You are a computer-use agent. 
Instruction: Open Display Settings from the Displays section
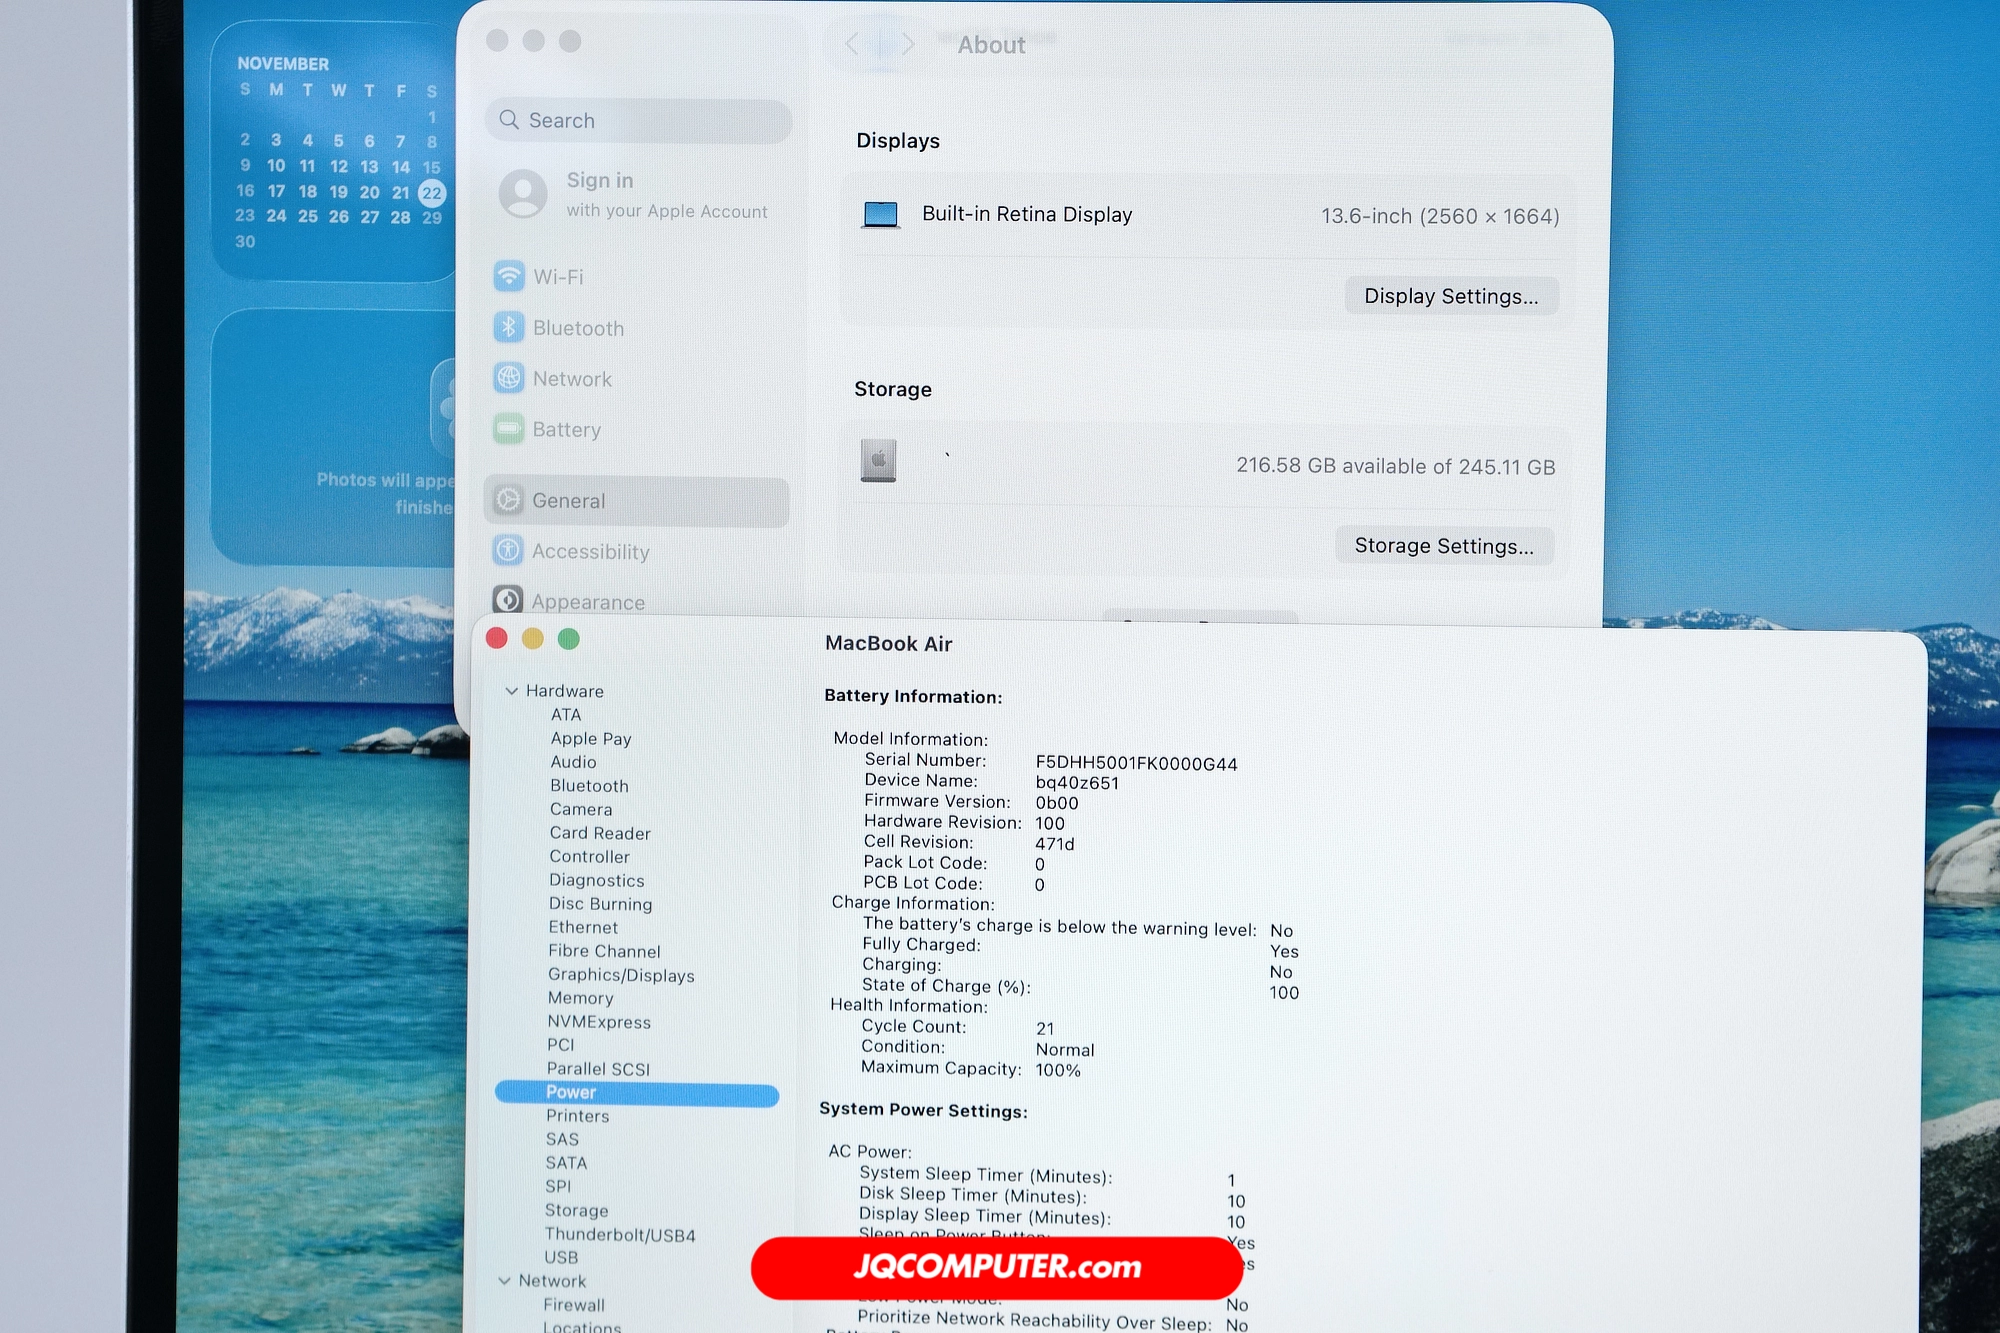[x=1452, y=295]
